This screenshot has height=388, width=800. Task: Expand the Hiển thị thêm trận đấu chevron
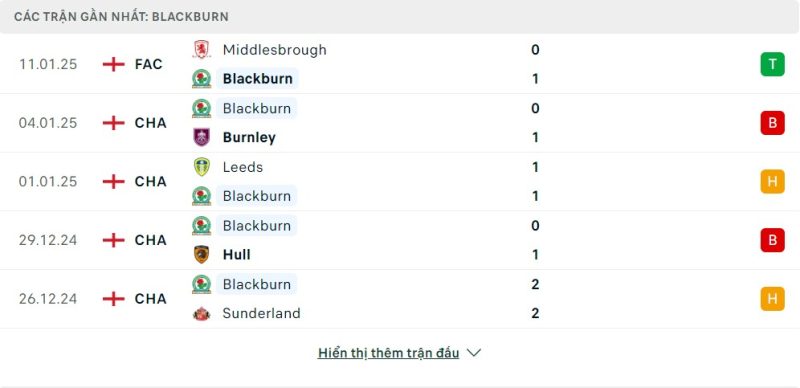click(474, 353)
